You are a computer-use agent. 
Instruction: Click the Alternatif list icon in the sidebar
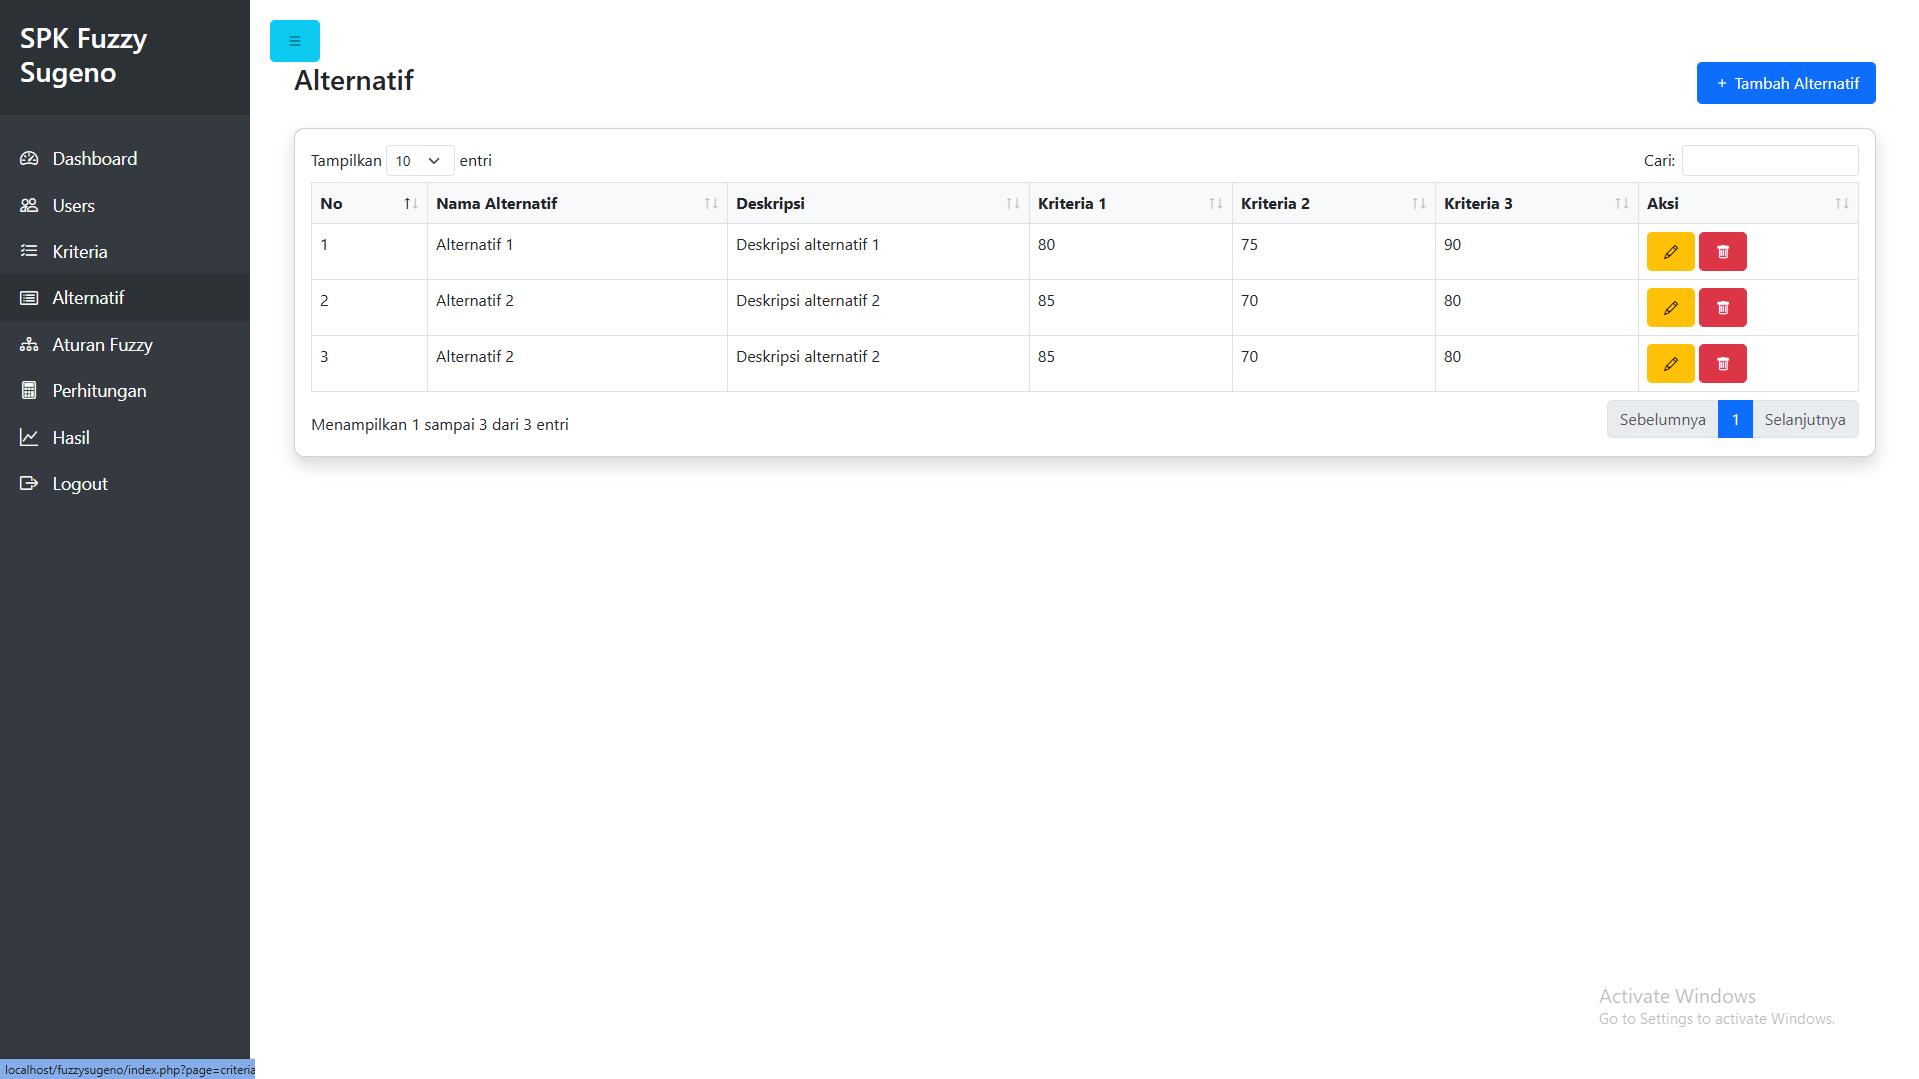point(29,298)
